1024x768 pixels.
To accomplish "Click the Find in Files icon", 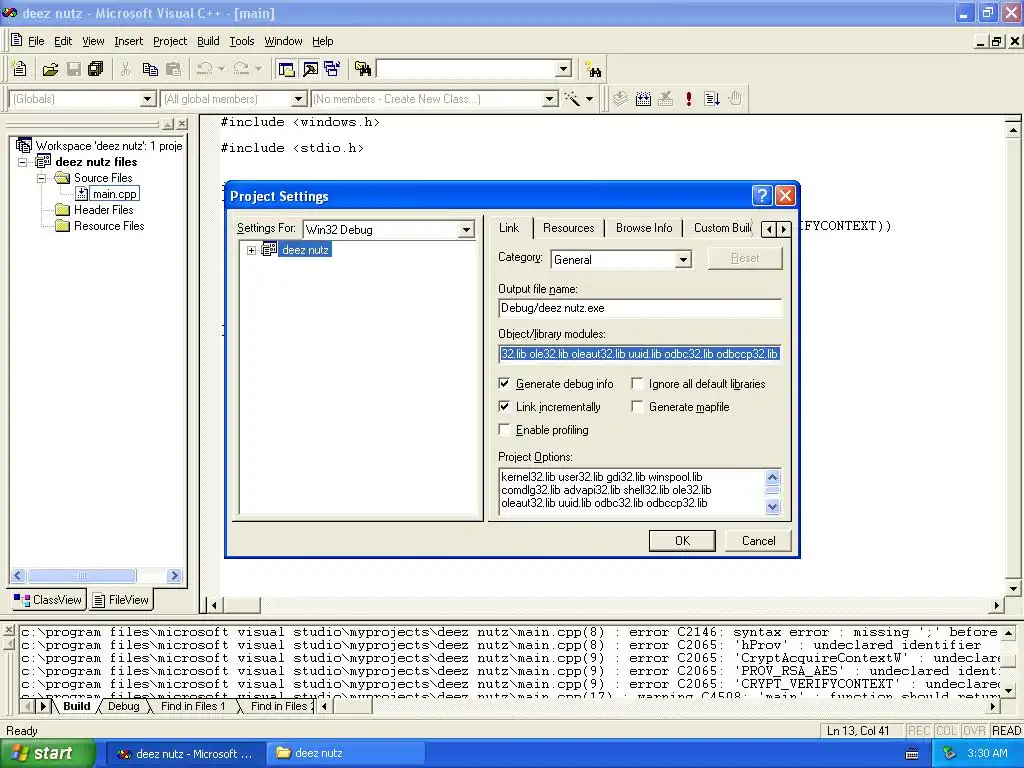I will [362, 69].
